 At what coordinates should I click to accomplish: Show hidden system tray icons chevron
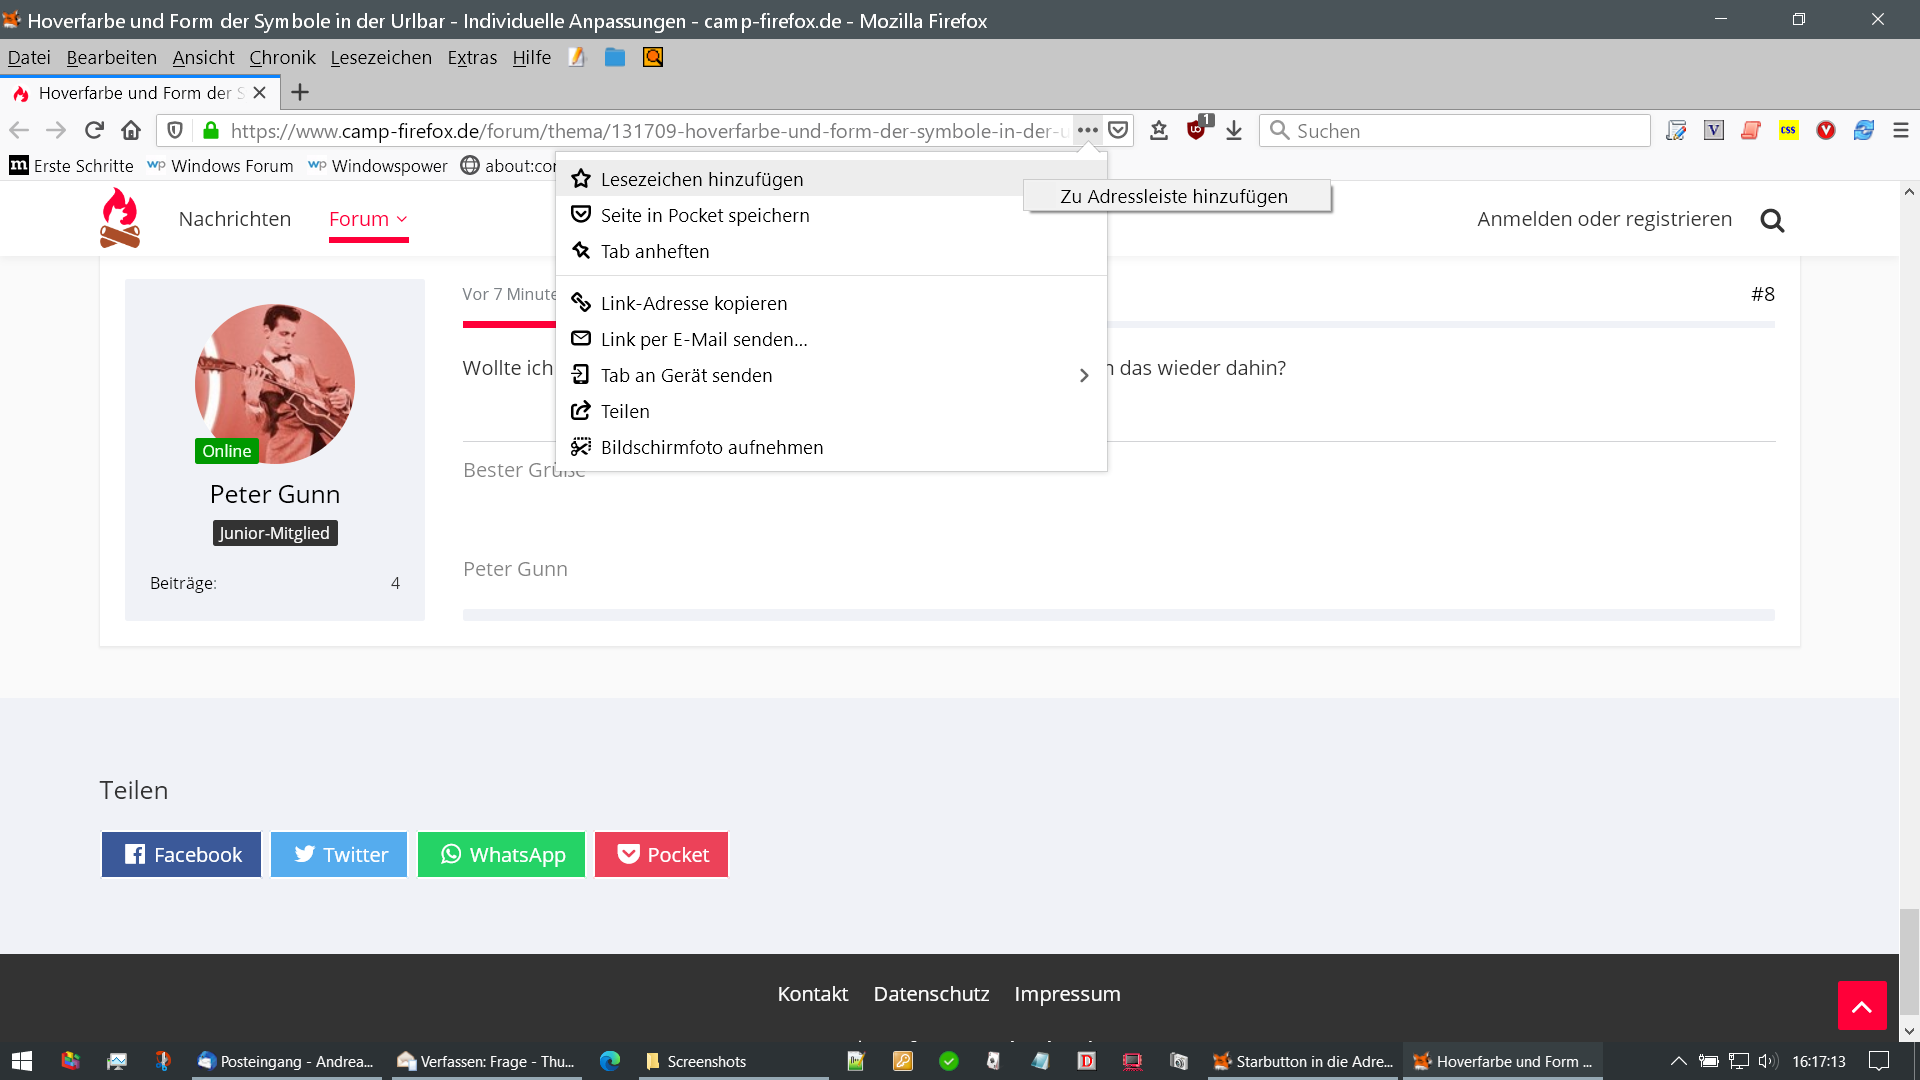1679,1061
